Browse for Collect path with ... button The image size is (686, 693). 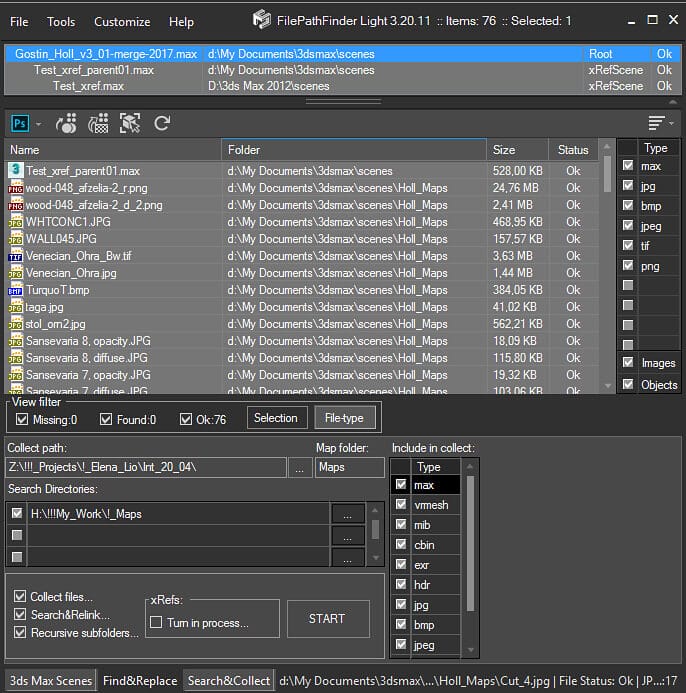(x=299, y=468)
